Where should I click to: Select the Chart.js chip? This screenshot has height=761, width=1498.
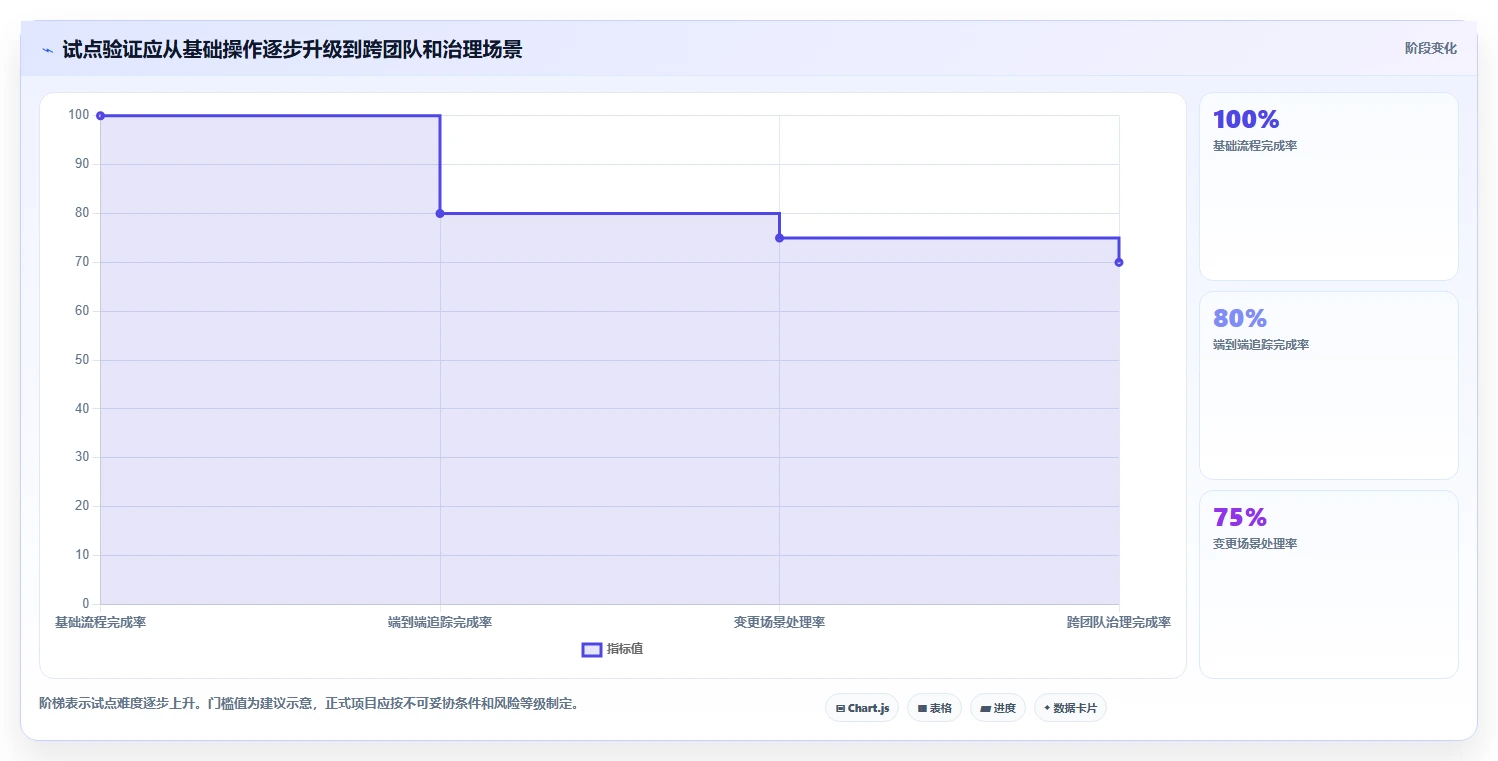coord(862,708)
